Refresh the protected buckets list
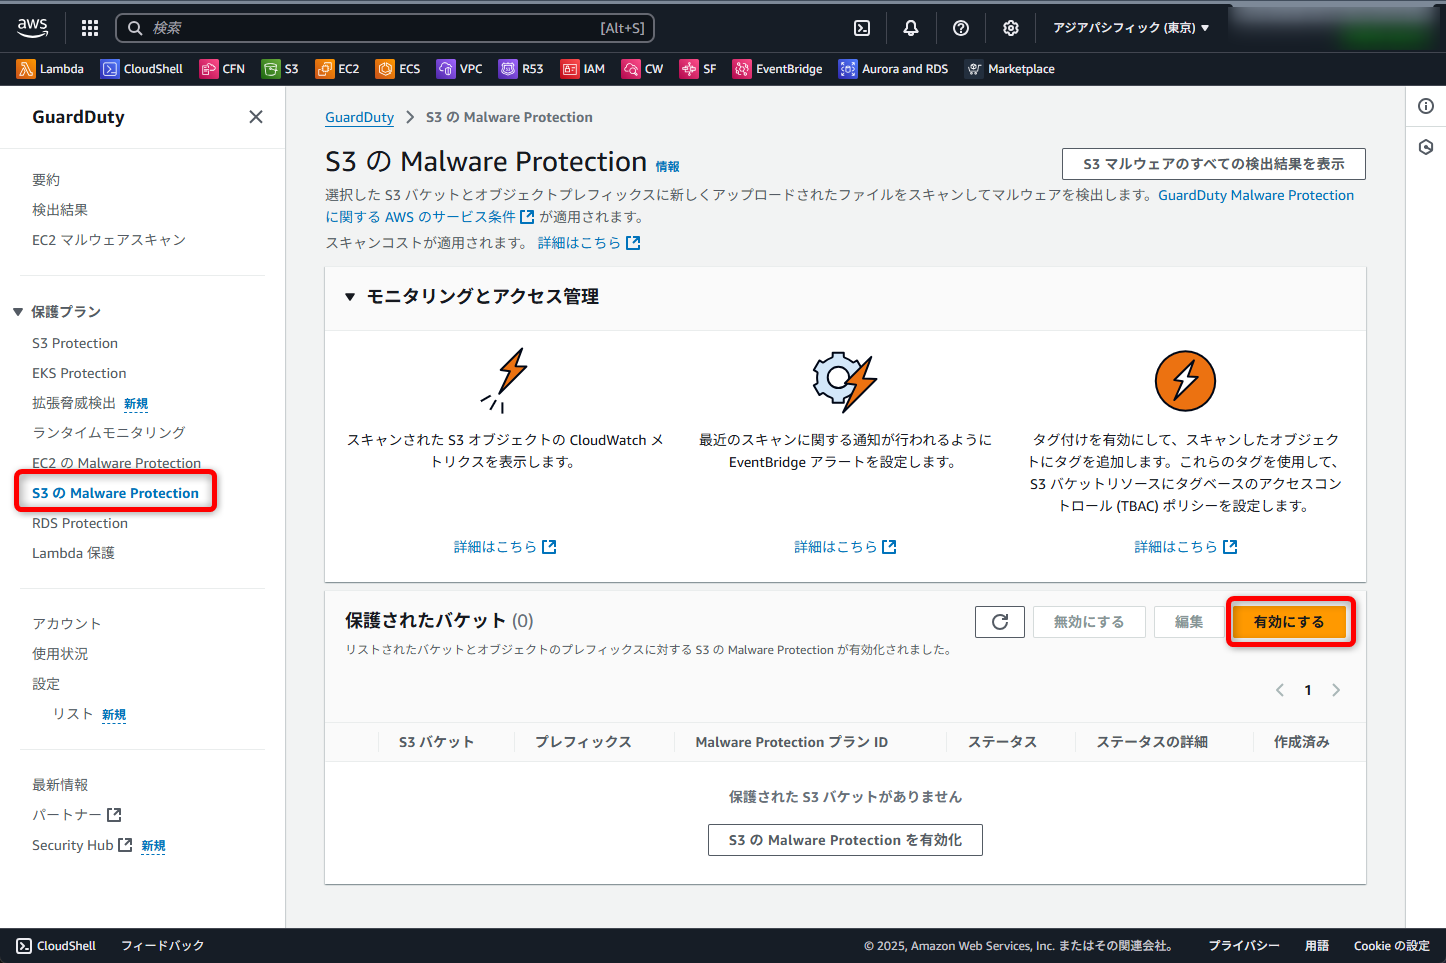 (1000, 622)
